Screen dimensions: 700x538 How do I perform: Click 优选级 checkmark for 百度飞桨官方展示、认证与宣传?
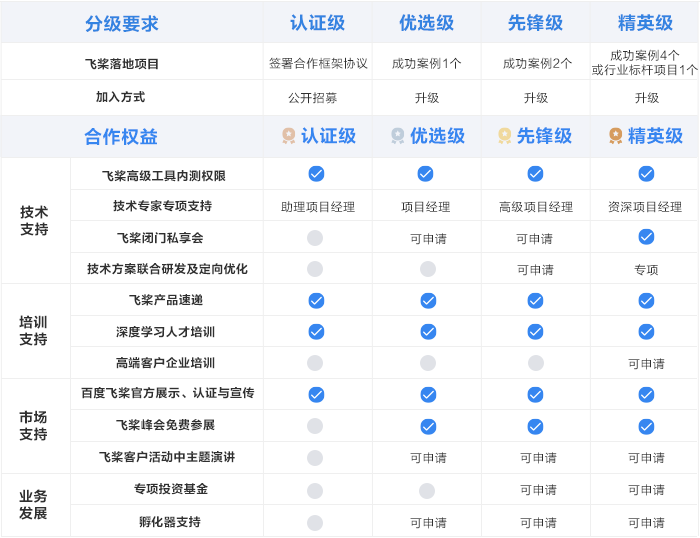tap(428, 395)
